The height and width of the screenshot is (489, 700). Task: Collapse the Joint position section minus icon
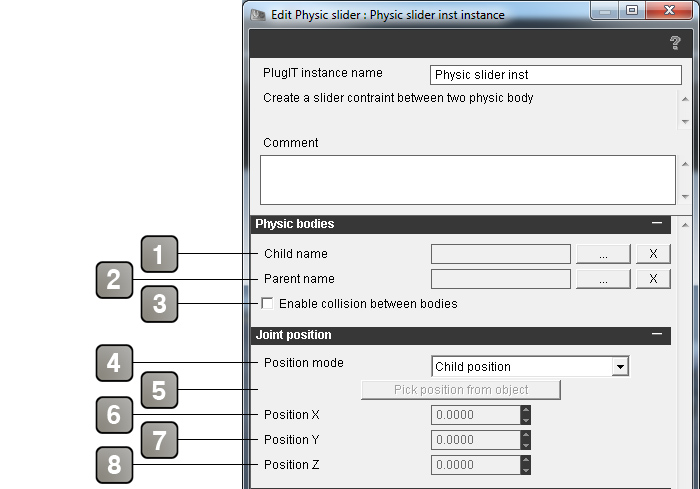point(657,334)
